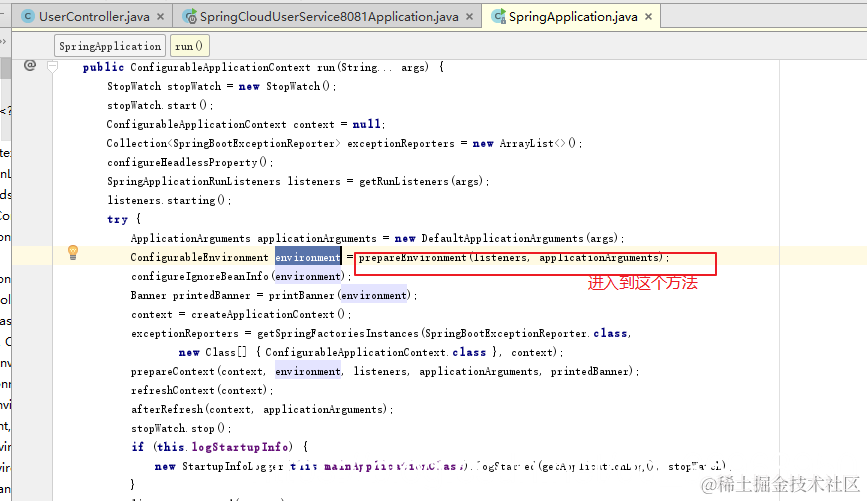Click the configureHeadlessProperty call
Screen dimensions: 867x501
(x=182, y=162)
